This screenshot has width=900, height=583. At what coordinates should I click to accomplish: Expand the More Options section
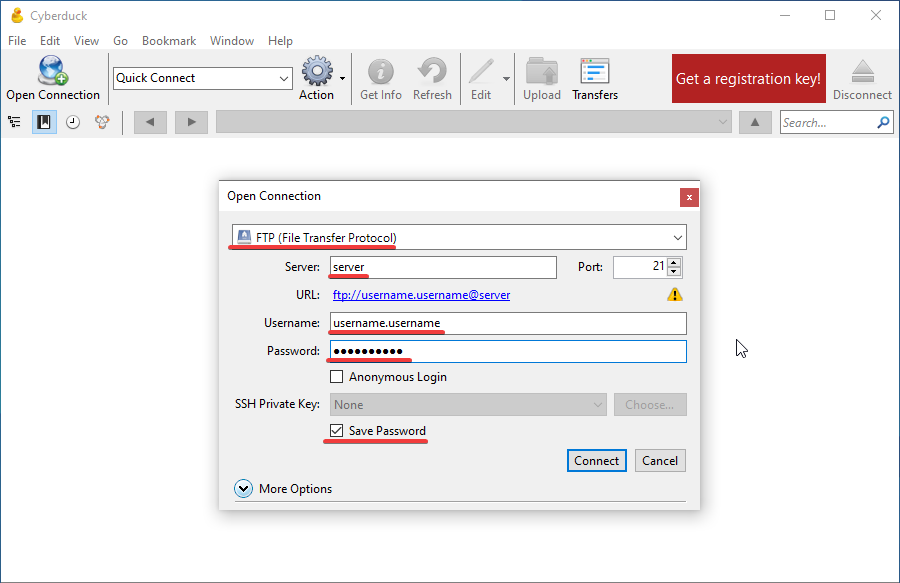[x=243, y=489]
